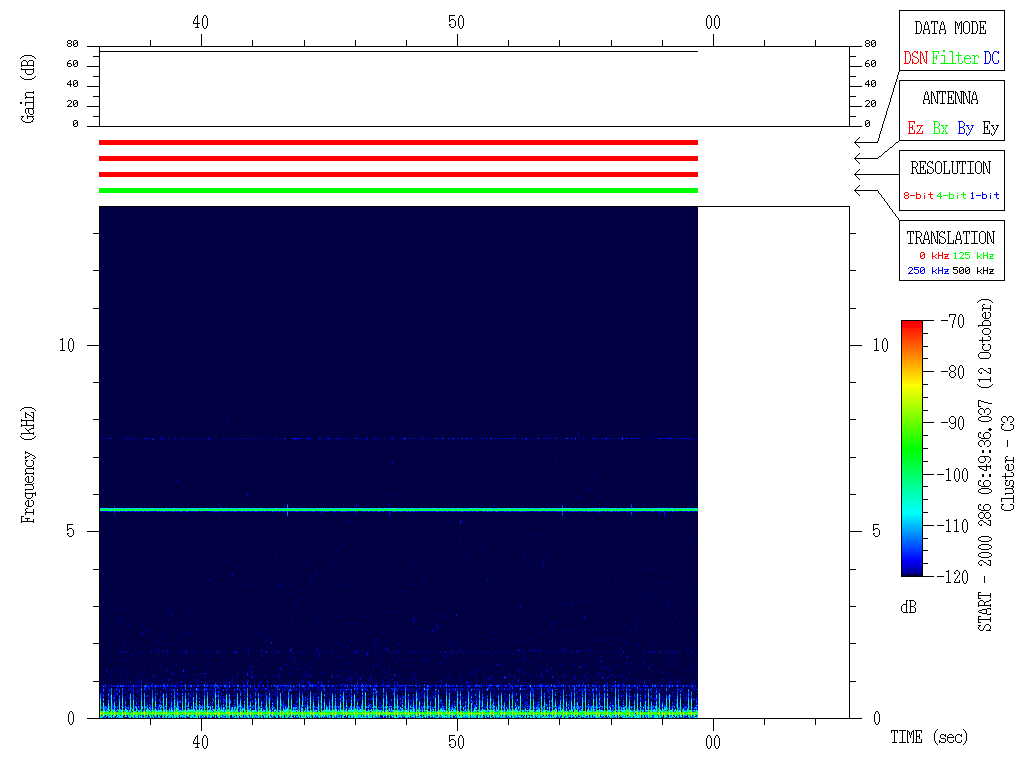Click the red Ez antenna label
Screen dimensions: 1024x768
point(915,128)
